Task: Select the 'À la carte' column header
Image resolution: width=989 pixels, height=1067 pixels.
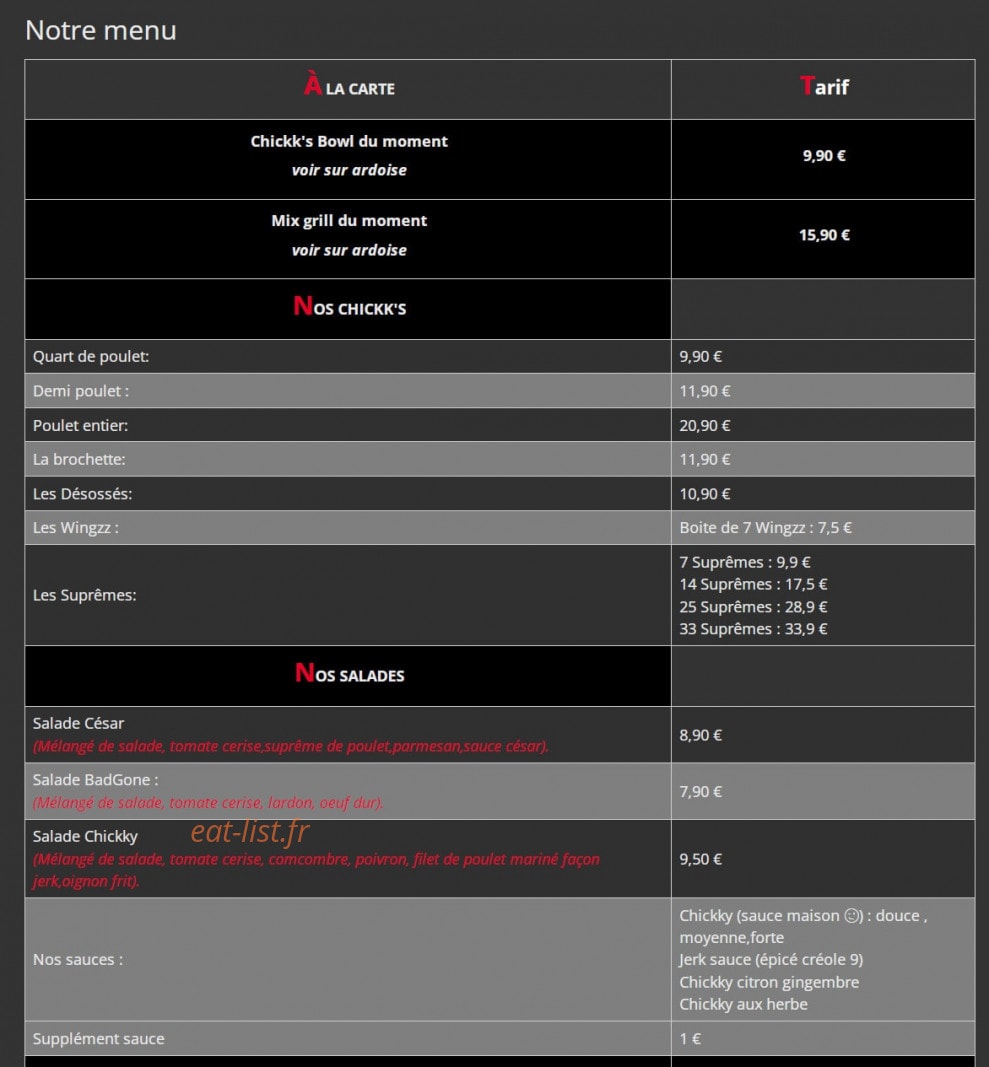Action: tap(348, 87)
